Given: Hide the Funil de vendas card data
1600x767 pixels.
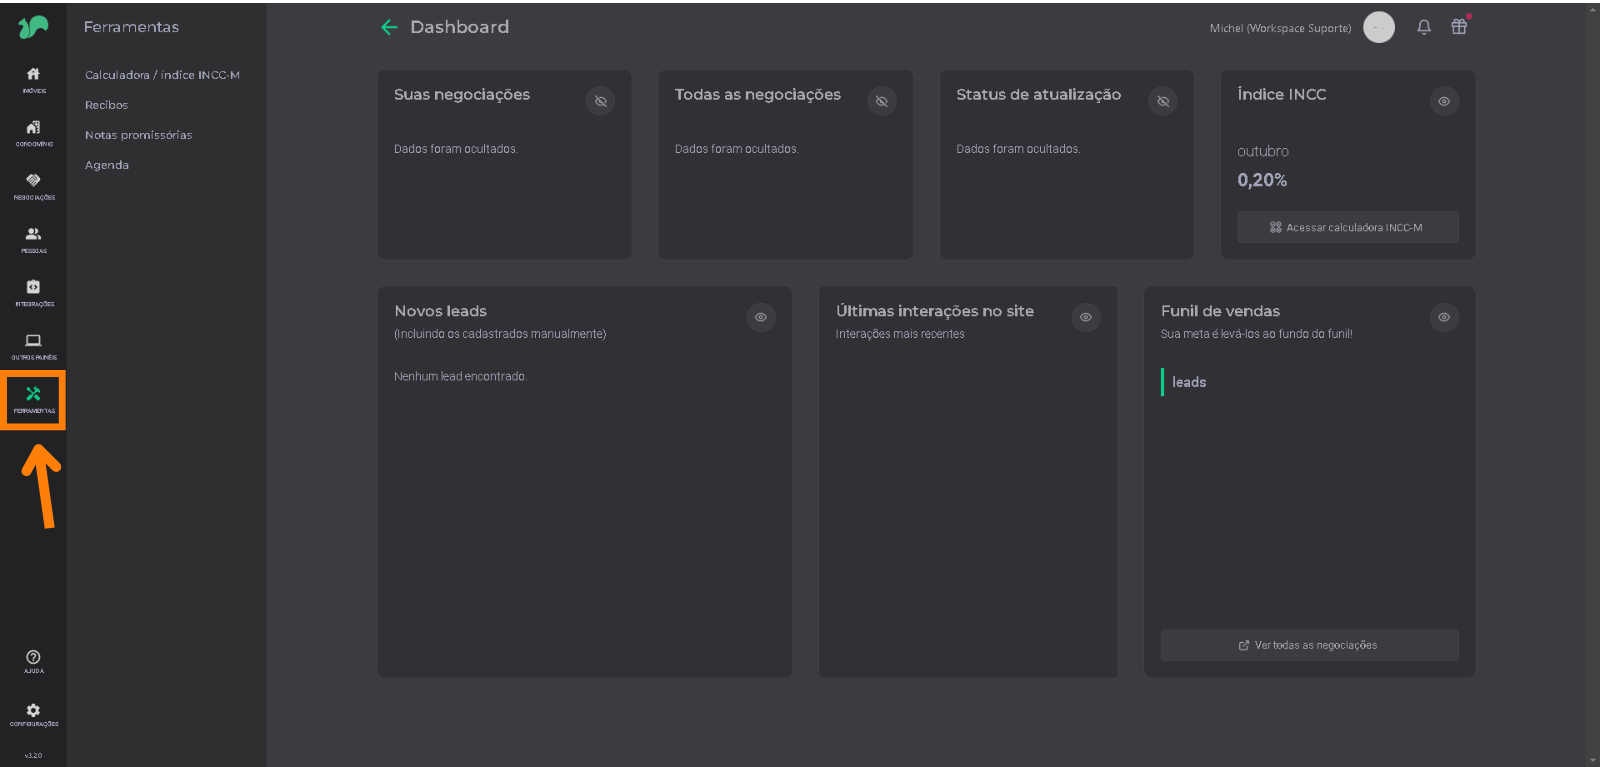Looking at the screenshot, I should (x=1444, y=317).
